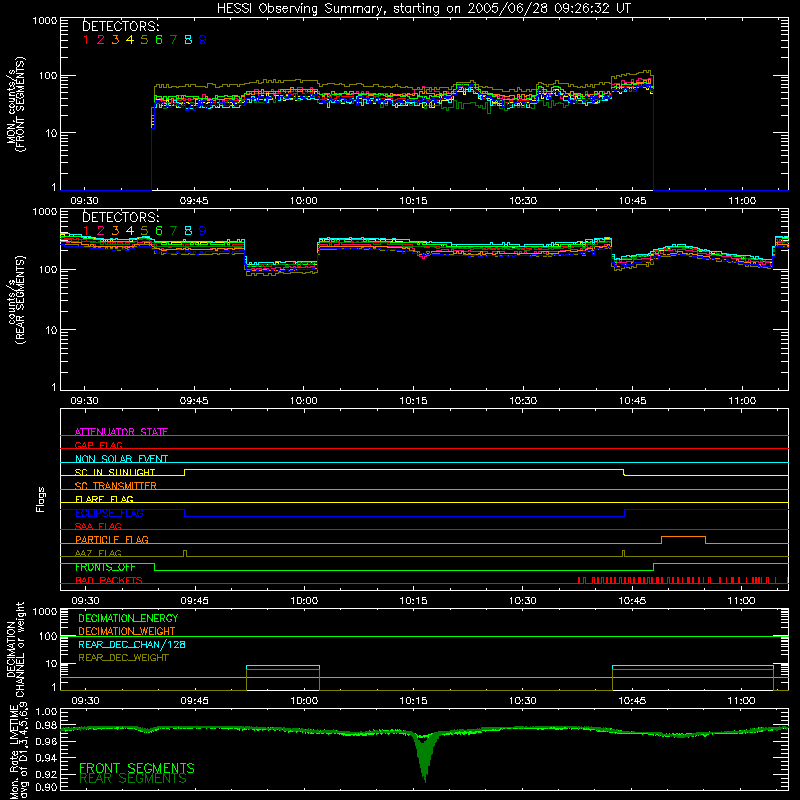Image resolution: width=800 pixels, height=800 pixels.
Task: Pick detector 5 legend number in rear segments plot
Action: [x=144, y=231]
